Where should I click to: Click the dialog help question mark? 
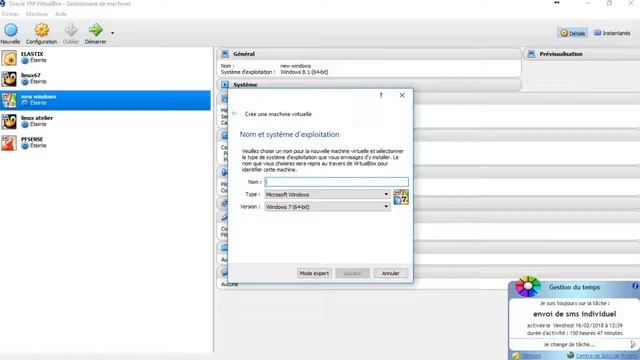click(381, 95)
